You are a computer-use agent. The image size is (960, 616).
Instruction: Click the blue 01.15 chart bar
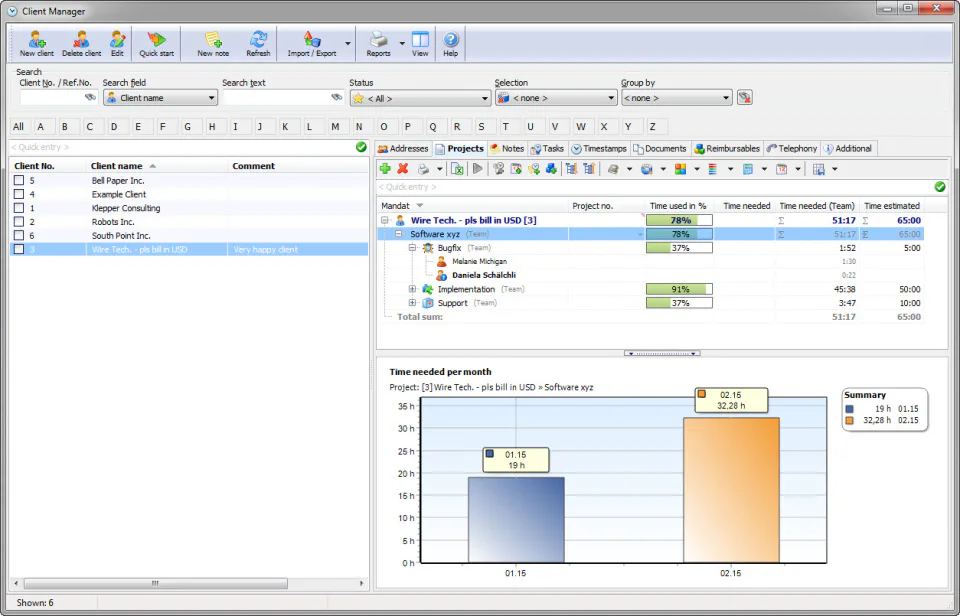pos(516,520)
